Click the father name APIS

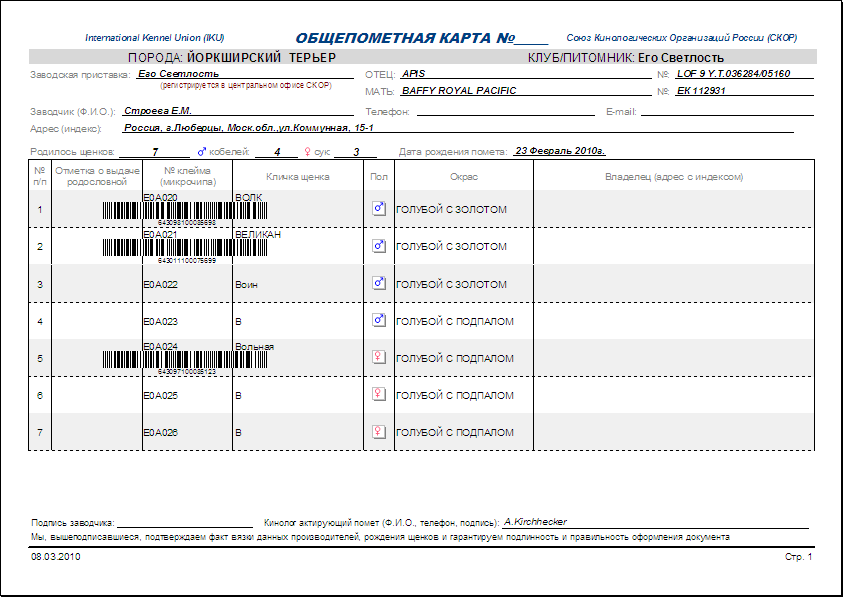413,74
